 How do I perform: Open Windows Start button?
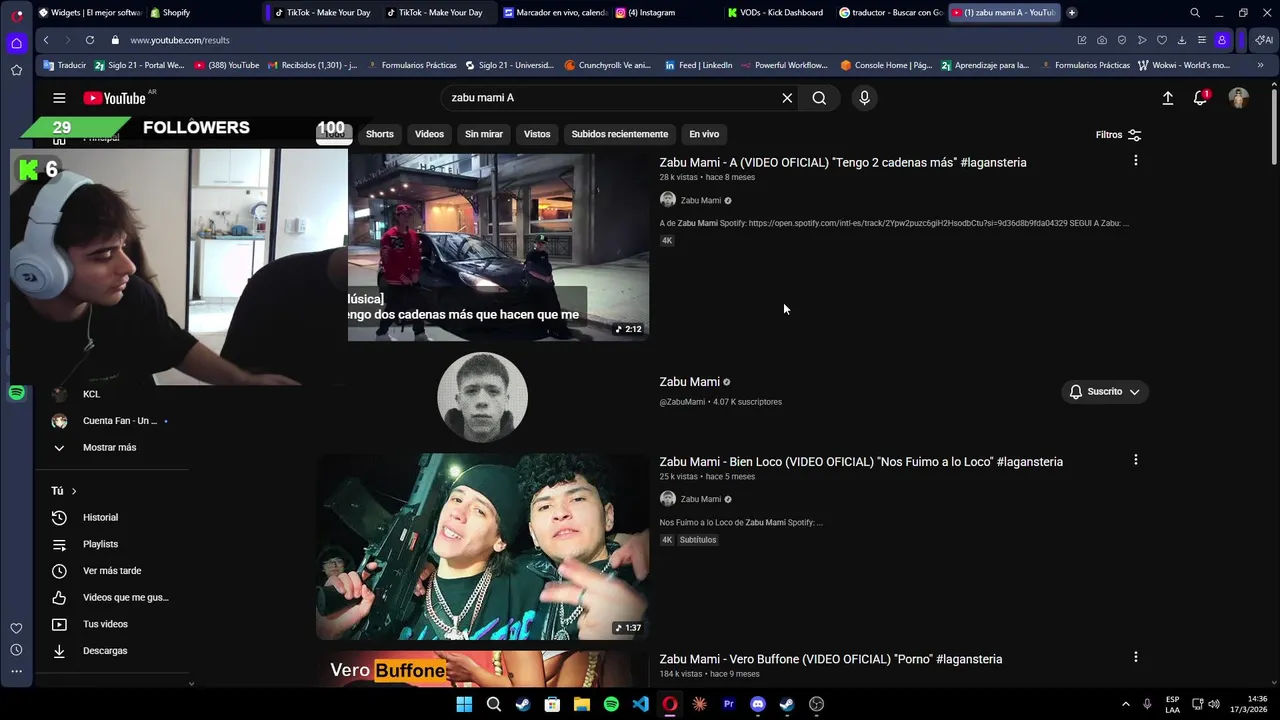click(464, 704)
